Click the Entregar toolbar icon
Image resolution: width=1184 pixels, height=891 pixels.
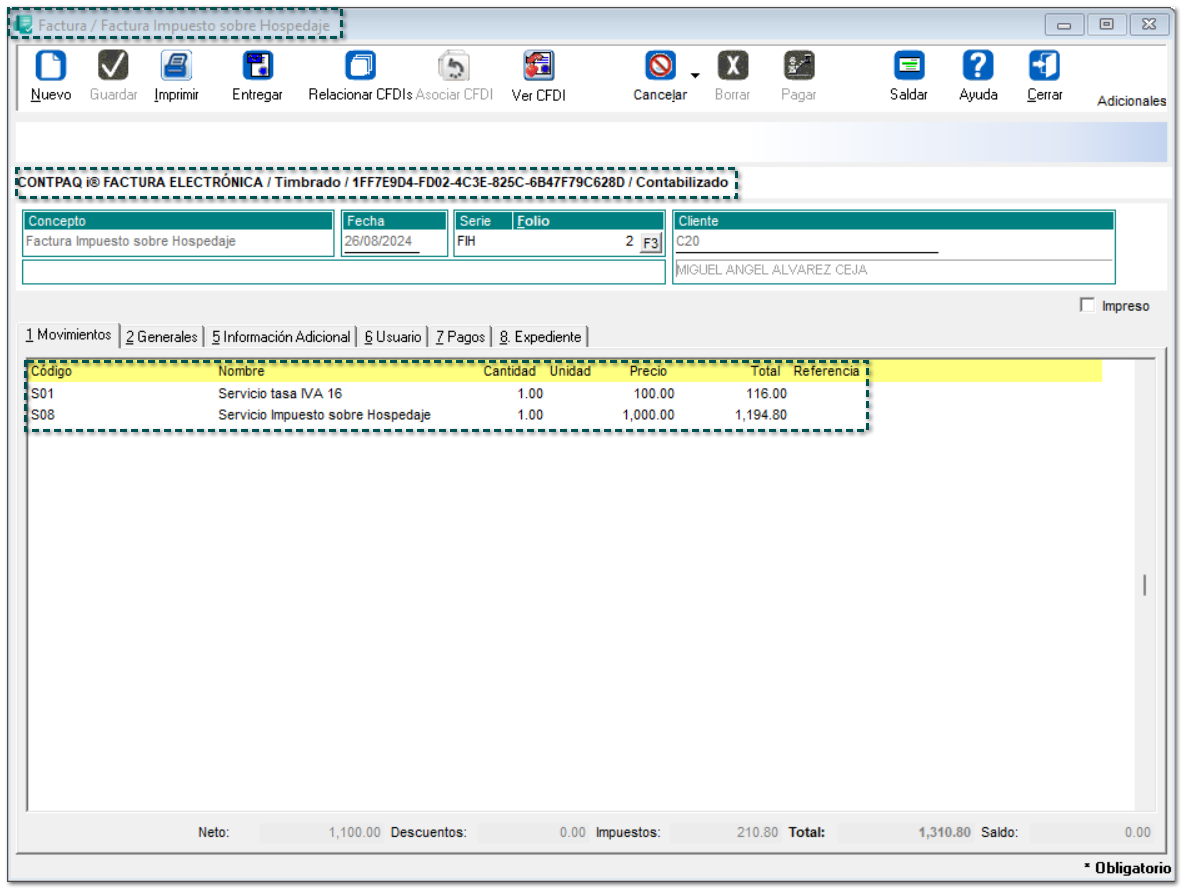[257, 67]
